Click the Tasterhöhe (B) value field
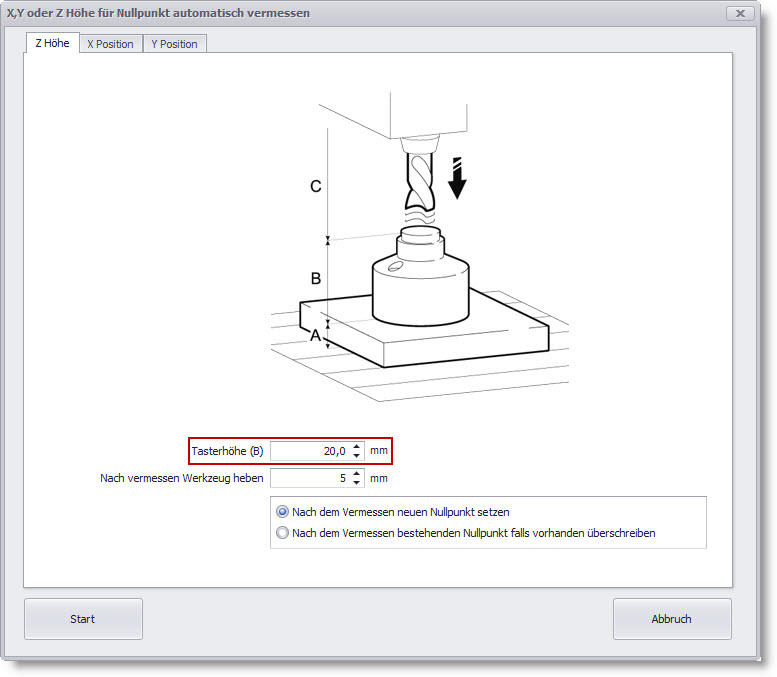Screen dimensions: 777x677 [x=308, y=451]
